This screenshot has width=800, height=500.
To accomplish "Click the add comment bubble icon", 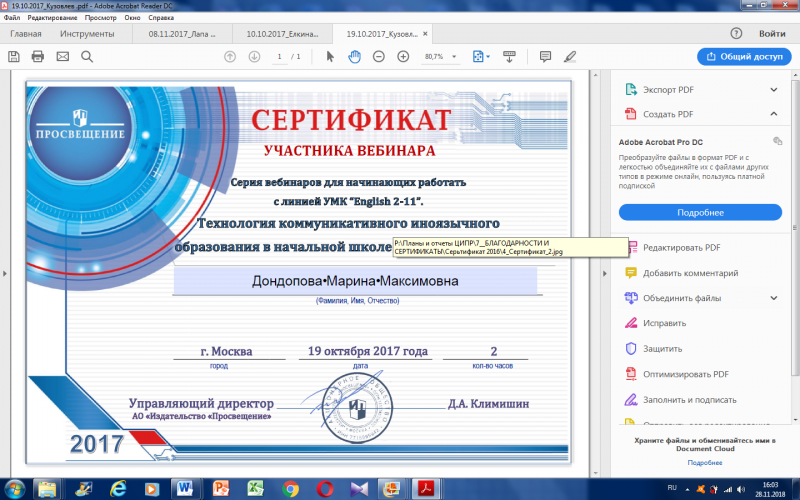I will click(545, 57).
